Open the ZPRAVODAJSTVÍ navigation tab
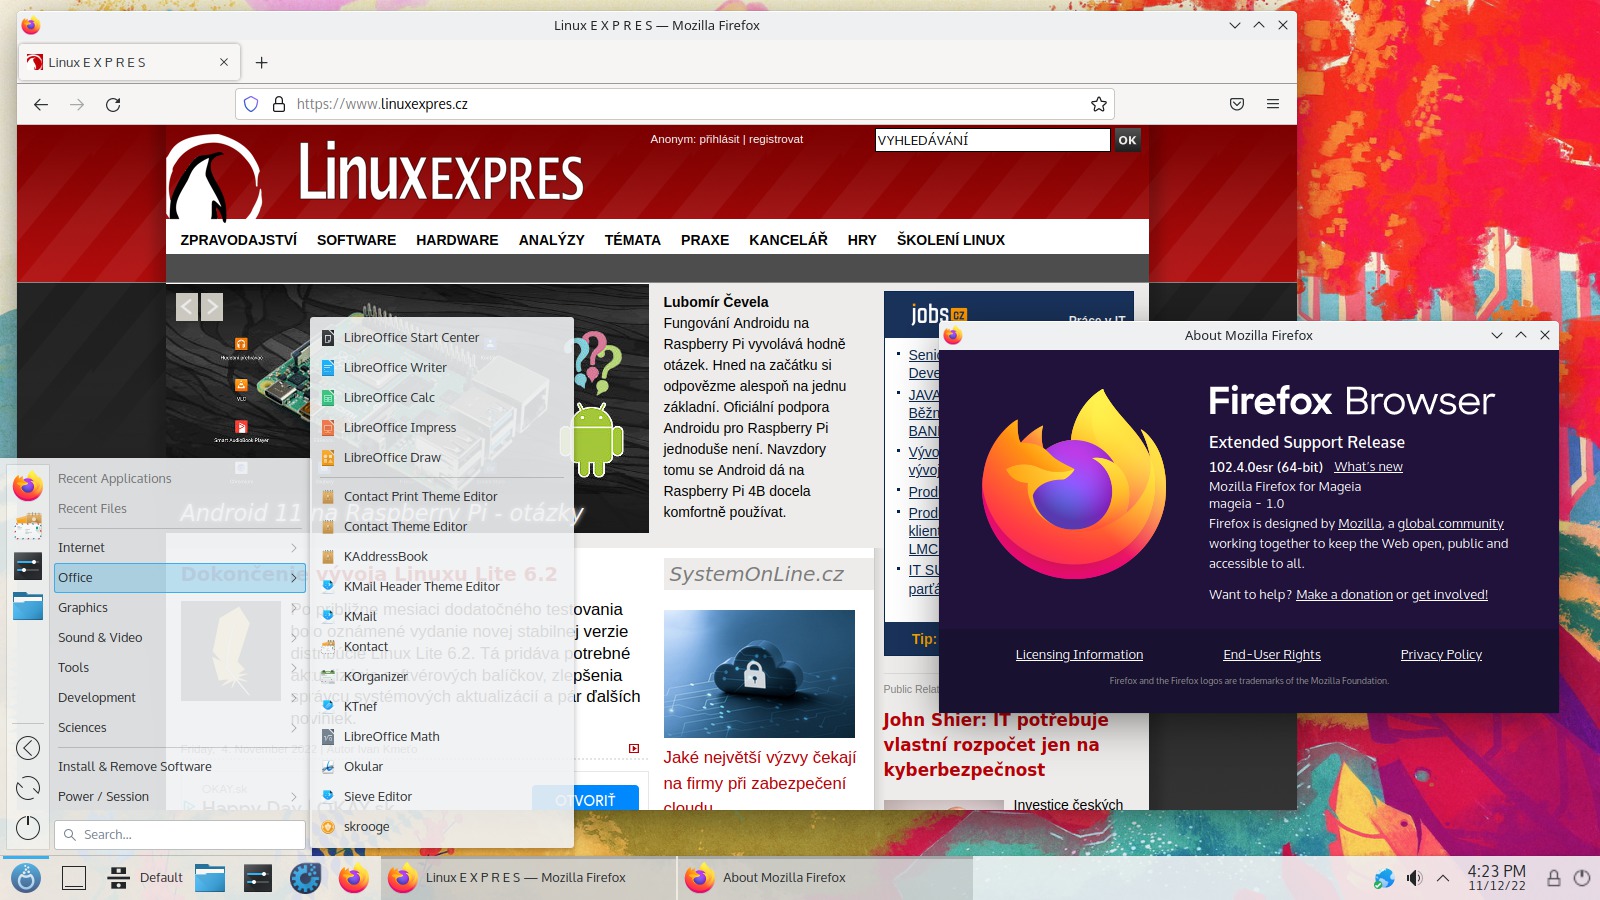 pos(239,240)
